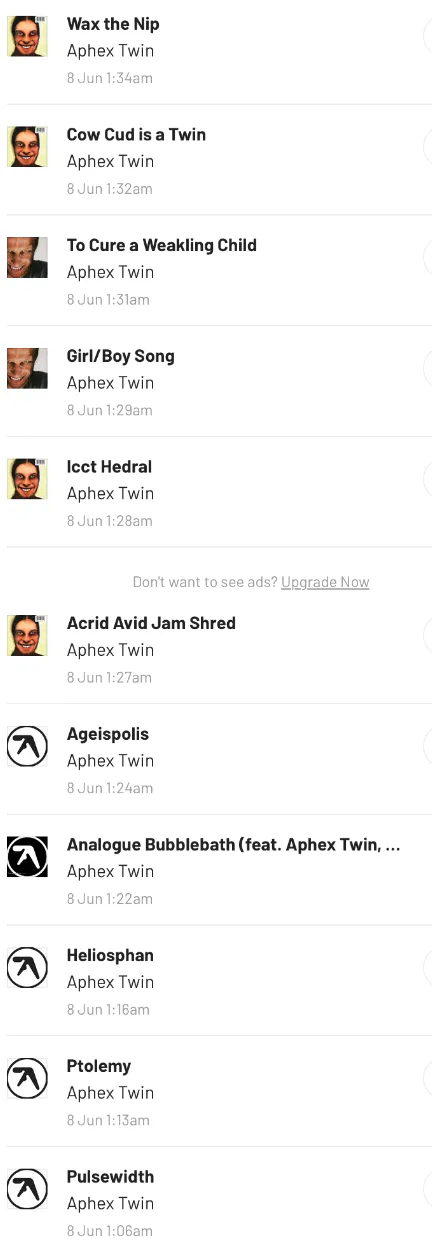432x1240 pixels.
Task: Open the Upgrade Now link
Action: coord(325,582)
